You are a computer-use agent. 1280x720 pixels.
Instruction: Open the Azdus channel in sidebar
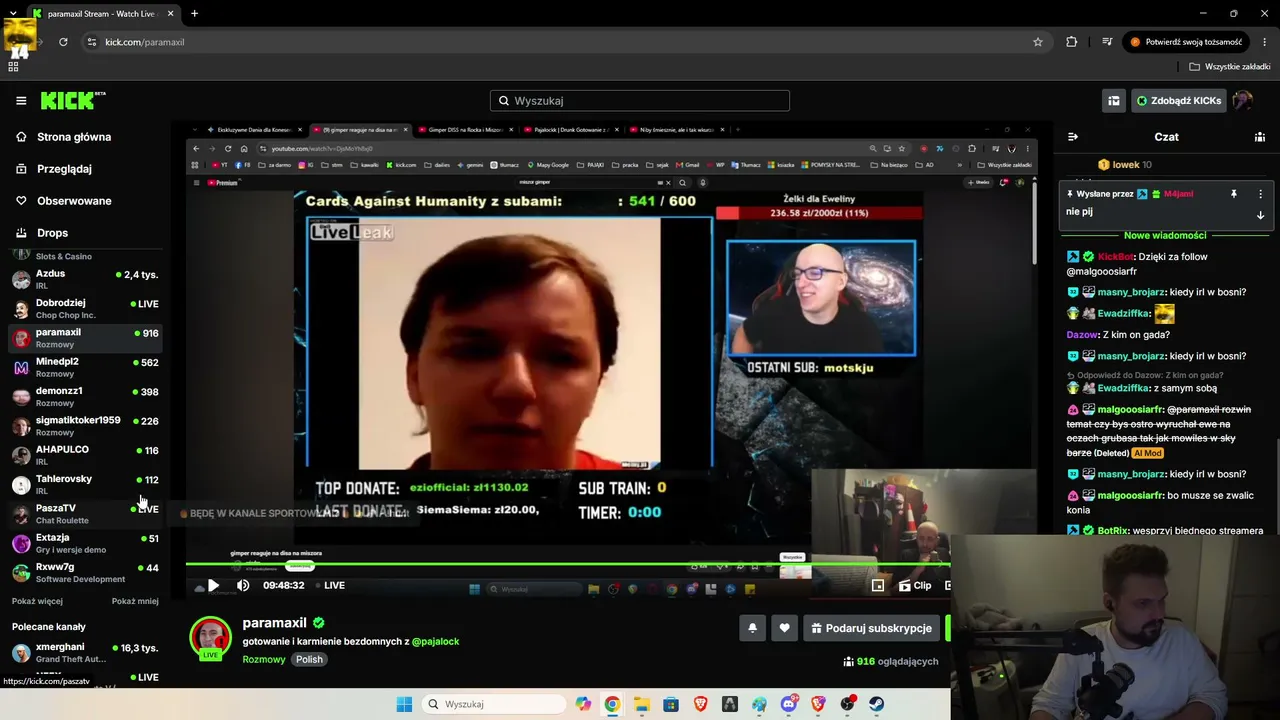85,279
